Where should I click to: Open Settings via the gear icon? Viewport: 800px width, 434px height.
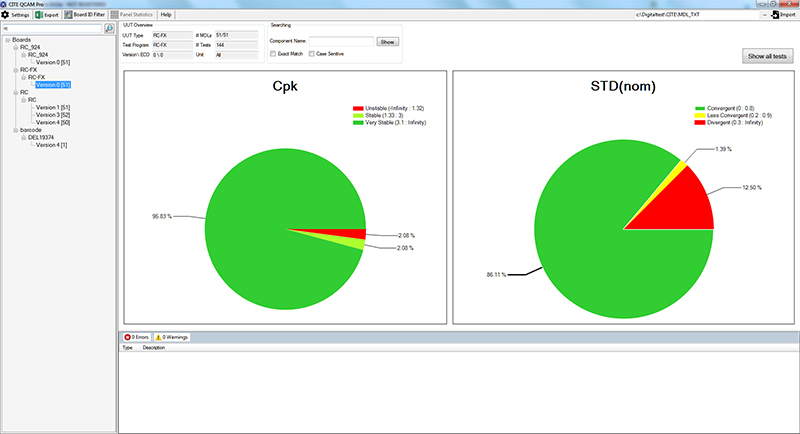[x=7, y=15]
